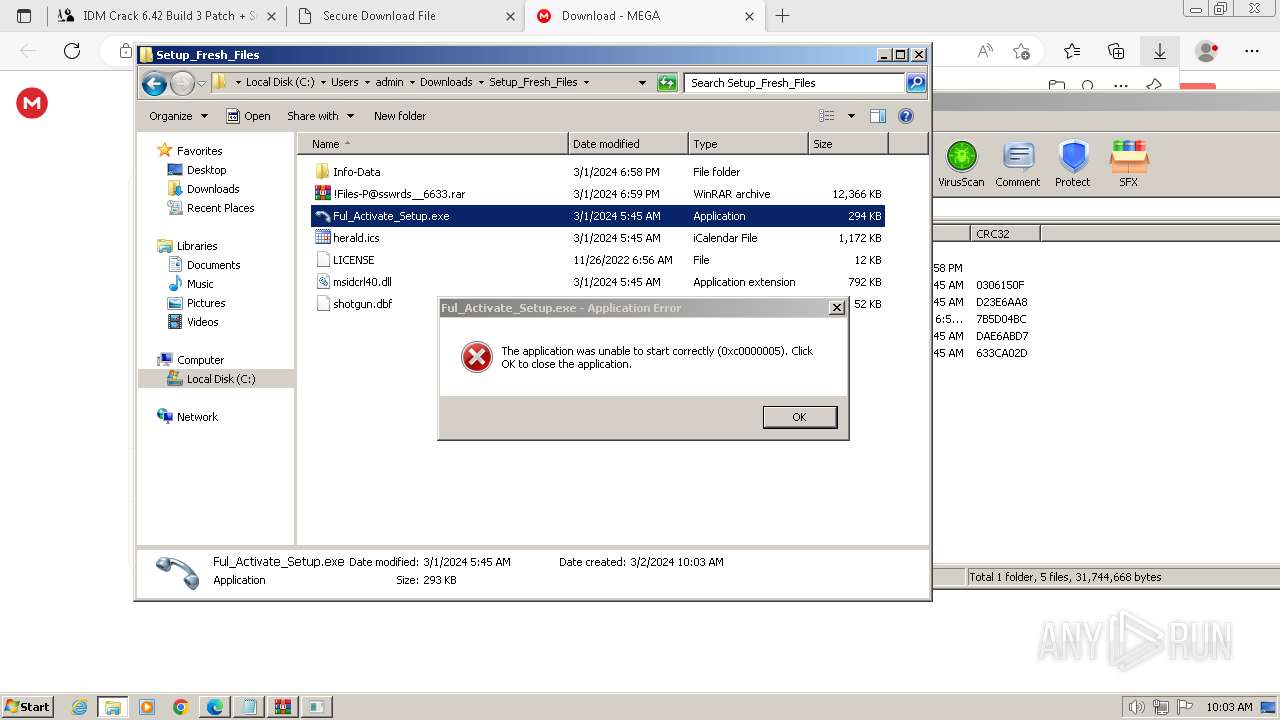Select Libraries in navigation pane
This screenshot has height=720, width=1280.
tap(197, 246)
